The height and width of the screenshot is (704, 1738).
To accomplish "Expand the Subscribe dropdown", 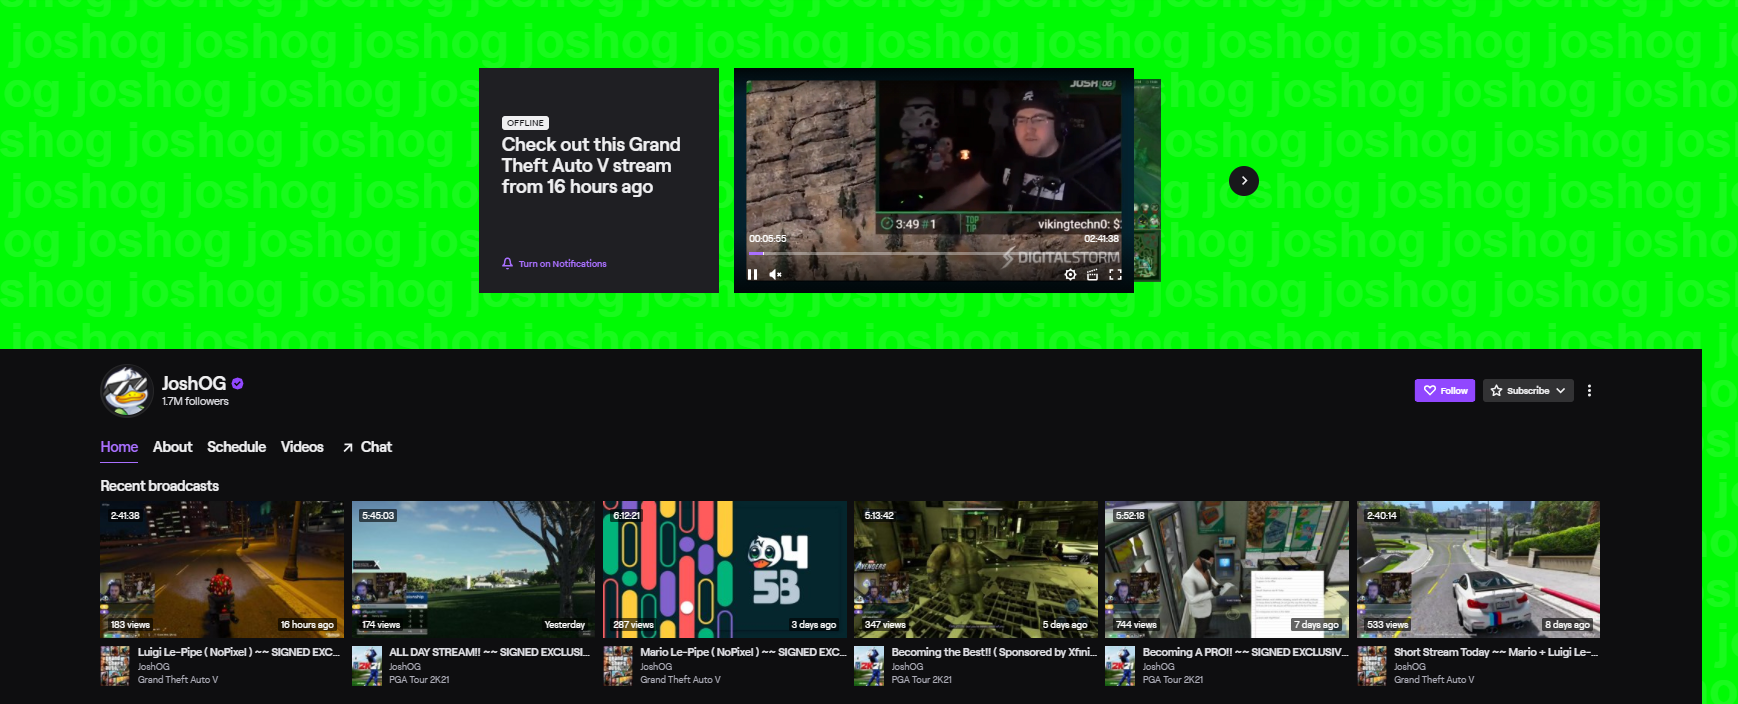I will (x=1527, y=391).
